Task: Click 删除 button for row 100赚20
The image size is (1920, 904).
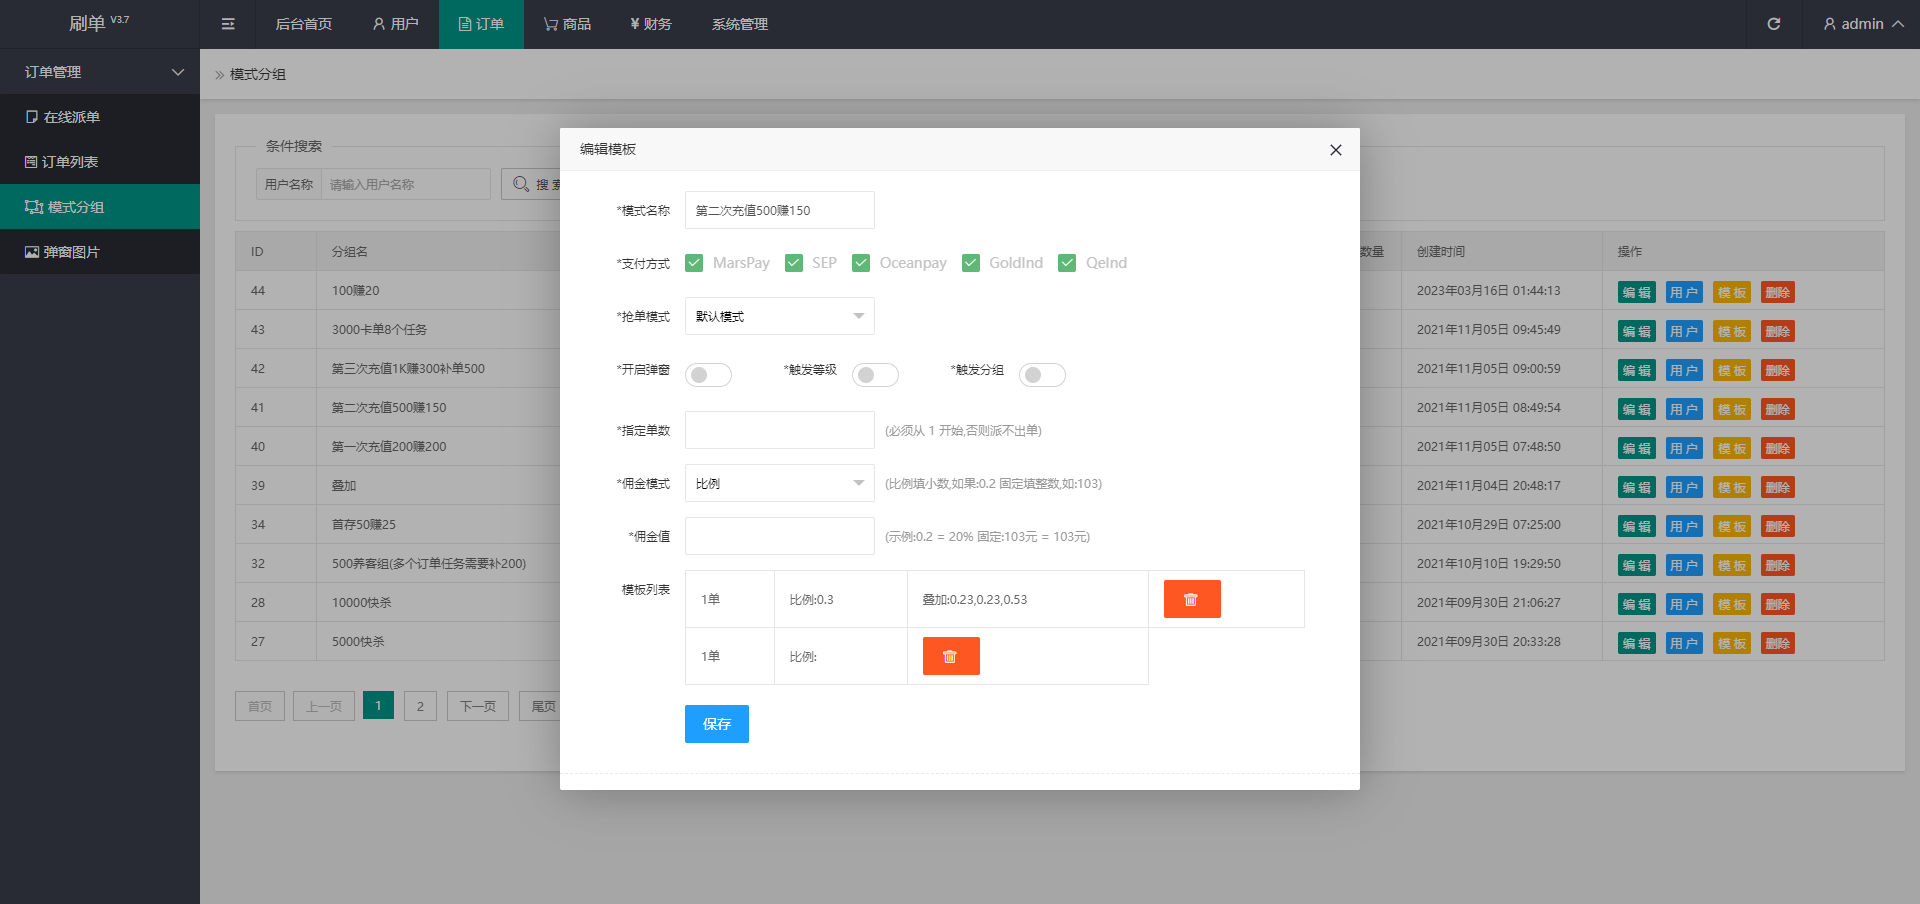Action: tap(1777, 292)
